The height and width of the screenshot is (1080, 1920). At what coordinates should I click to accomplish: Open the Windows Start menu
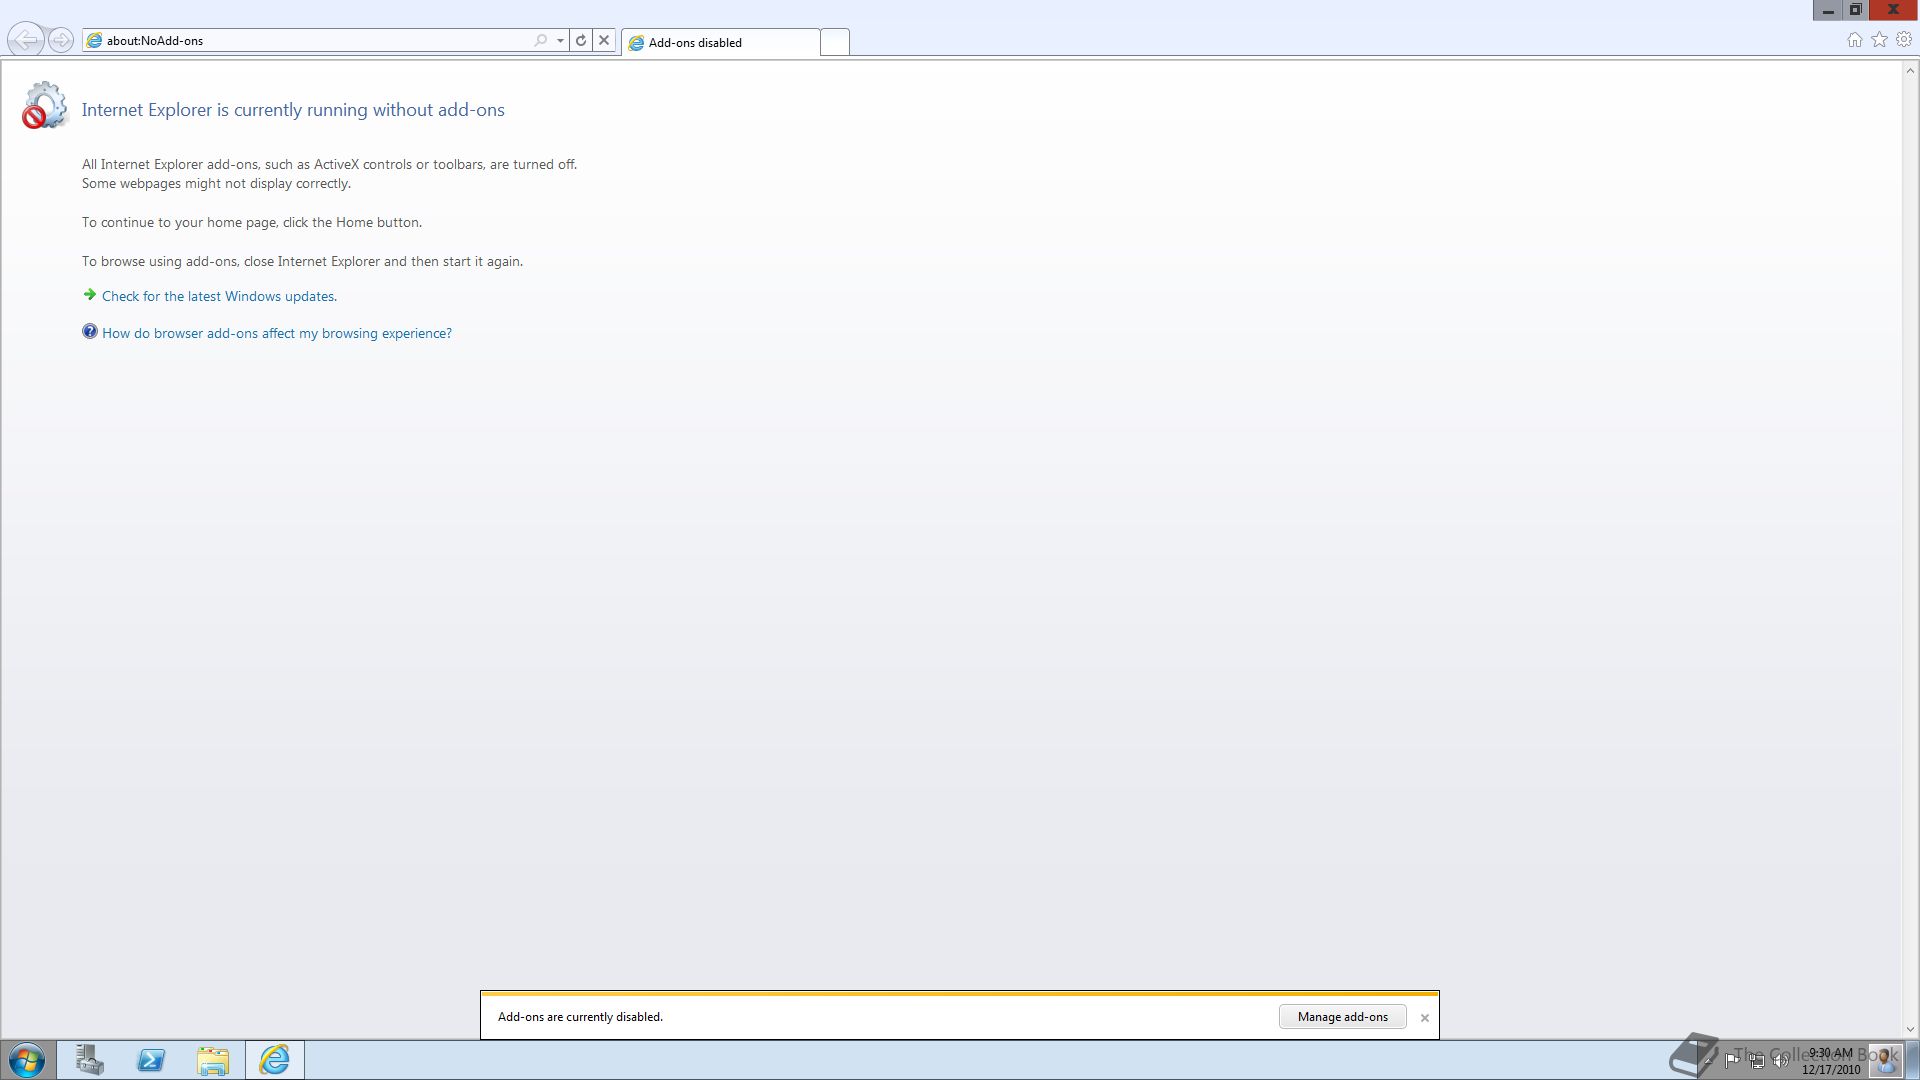pos(27,1060)
